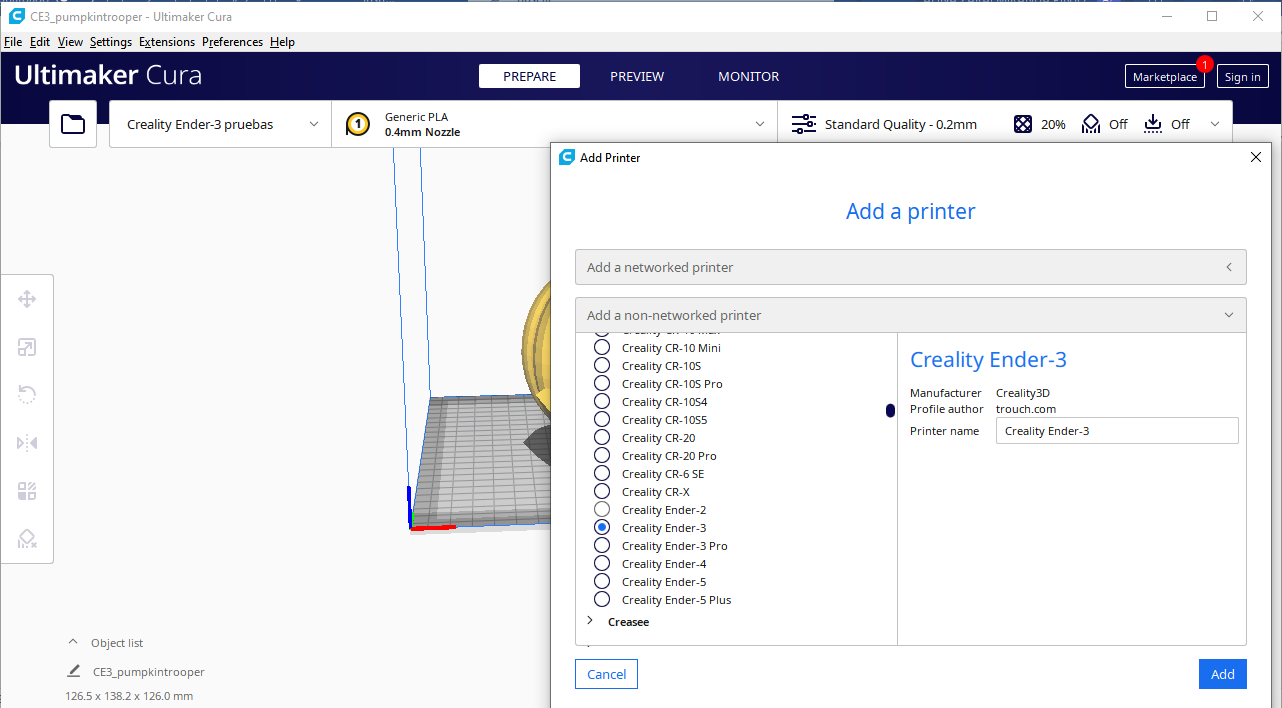Select the Mirror tool in left toolbar
The width and height of the screenshot is (1282, 708).
tap(27, 443)
